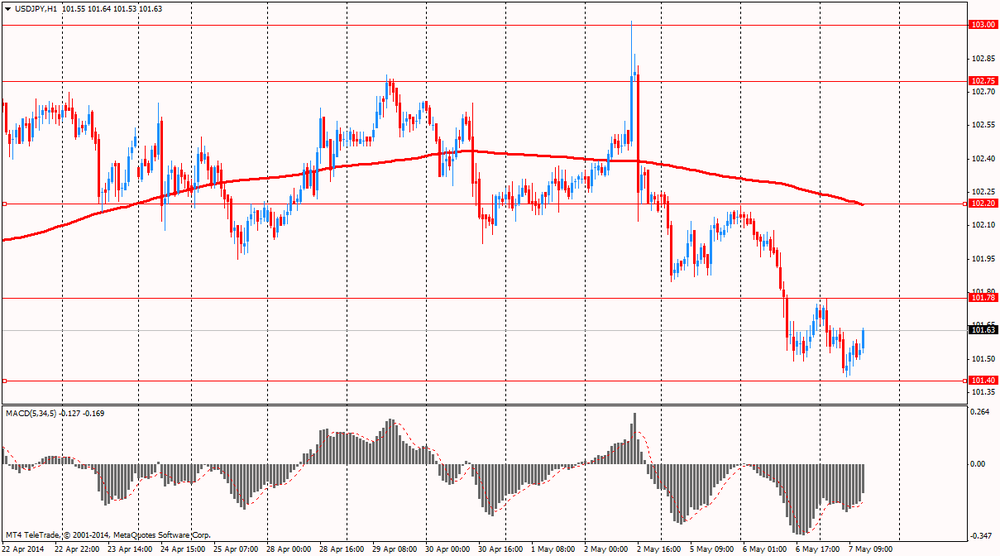Image resolution: width=1000 pixels, height=556 pixels.
Task: Grab the left-edge handle of the 102.20 line
Action: [4, 204]
